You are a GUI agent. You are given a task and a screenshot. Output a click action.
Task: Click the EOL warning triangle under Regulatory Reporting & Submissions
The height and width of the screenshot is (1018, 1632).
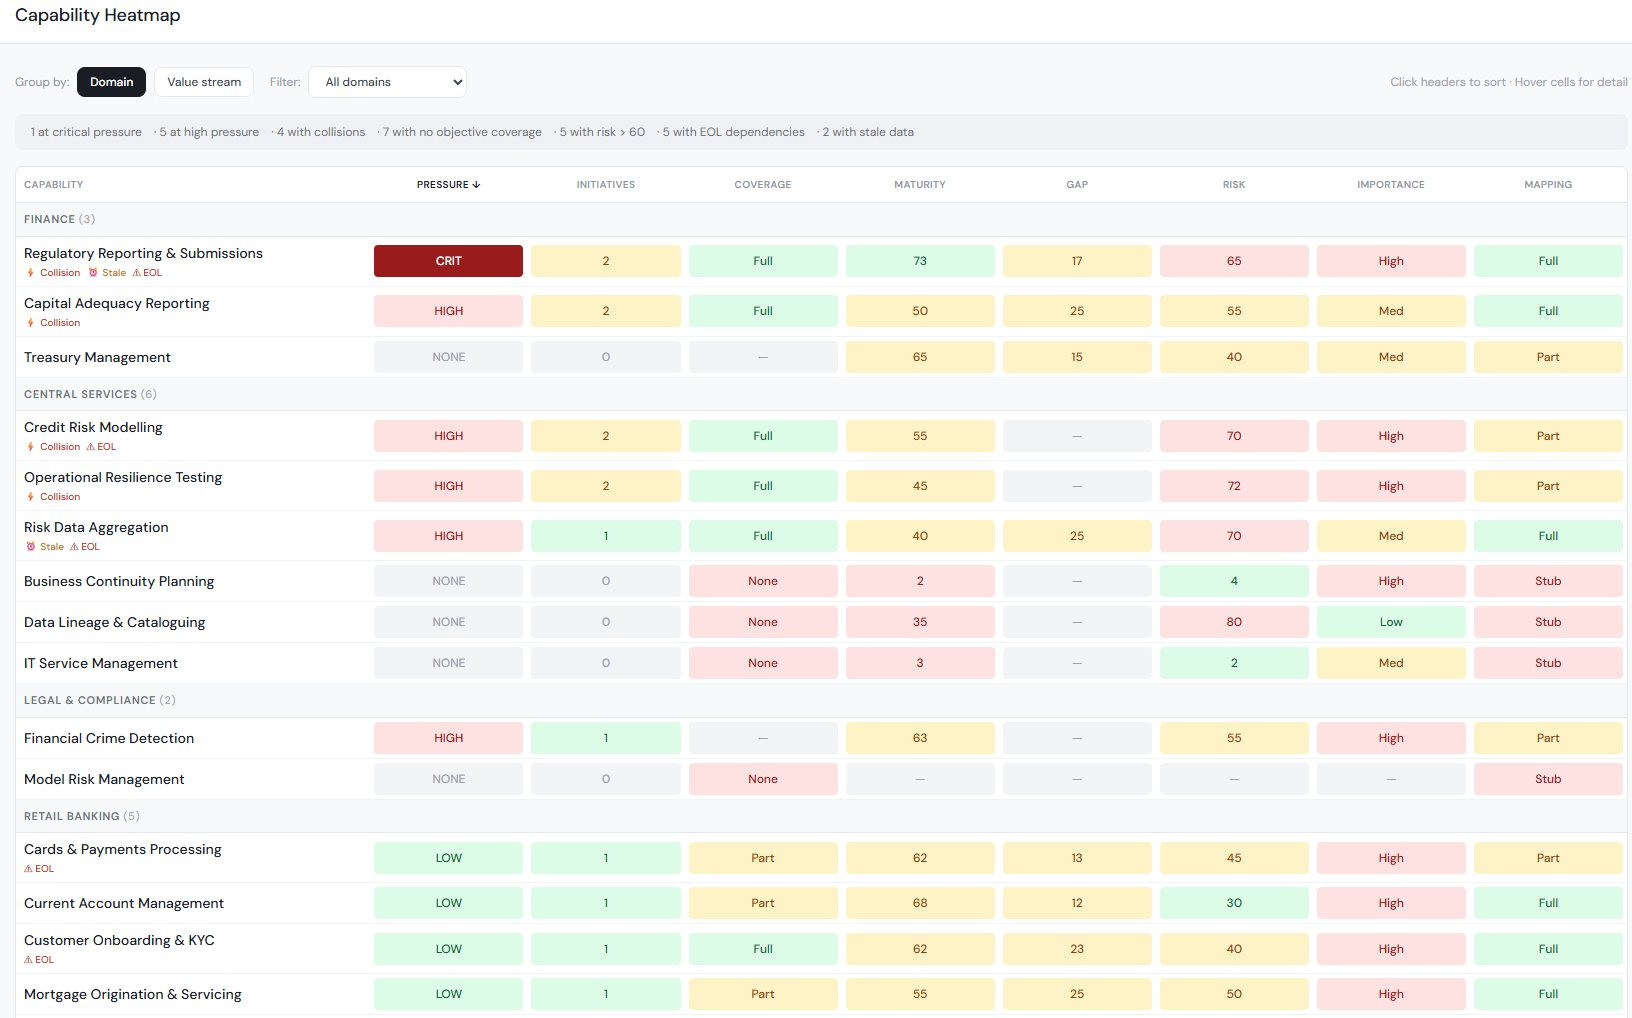coord(138,272)
